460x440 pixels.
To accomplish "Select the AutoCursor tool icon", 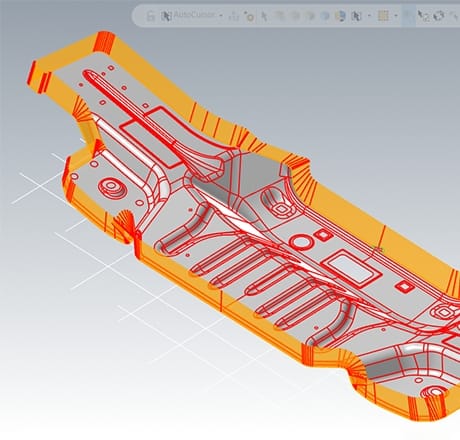I will pyautogui.click(x=166, y=16).
